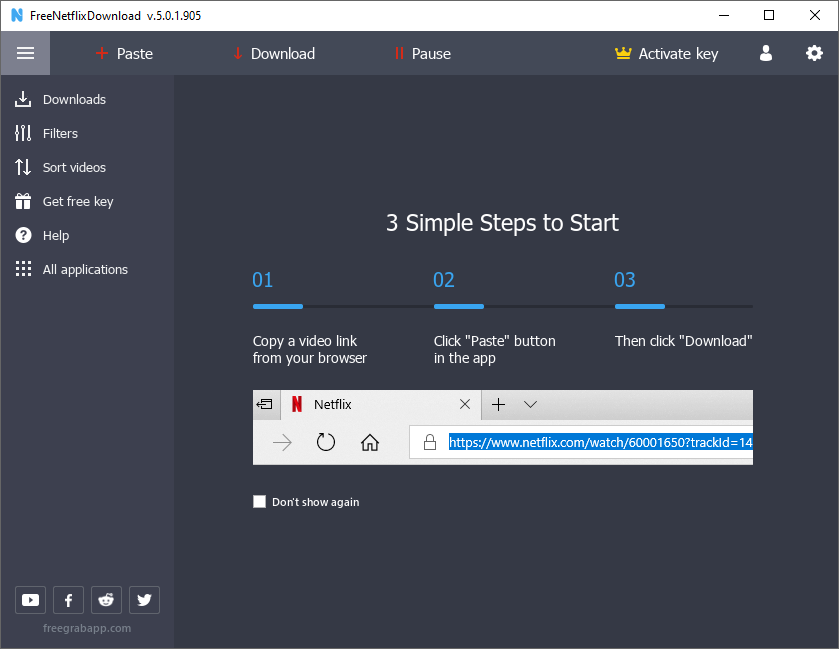This screenshot has width=839, height=649.
Task: Click the "3 Simple Steps to Start" heading
Action: (502, 223)
